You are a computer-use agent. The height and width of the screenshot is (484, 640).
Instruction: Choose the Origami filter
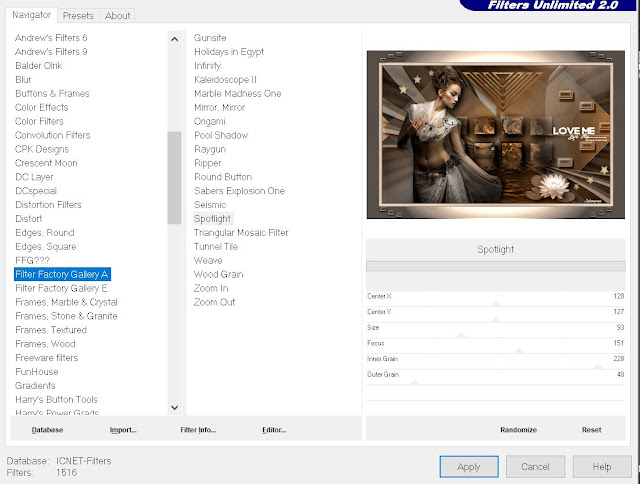click(210, 121)
